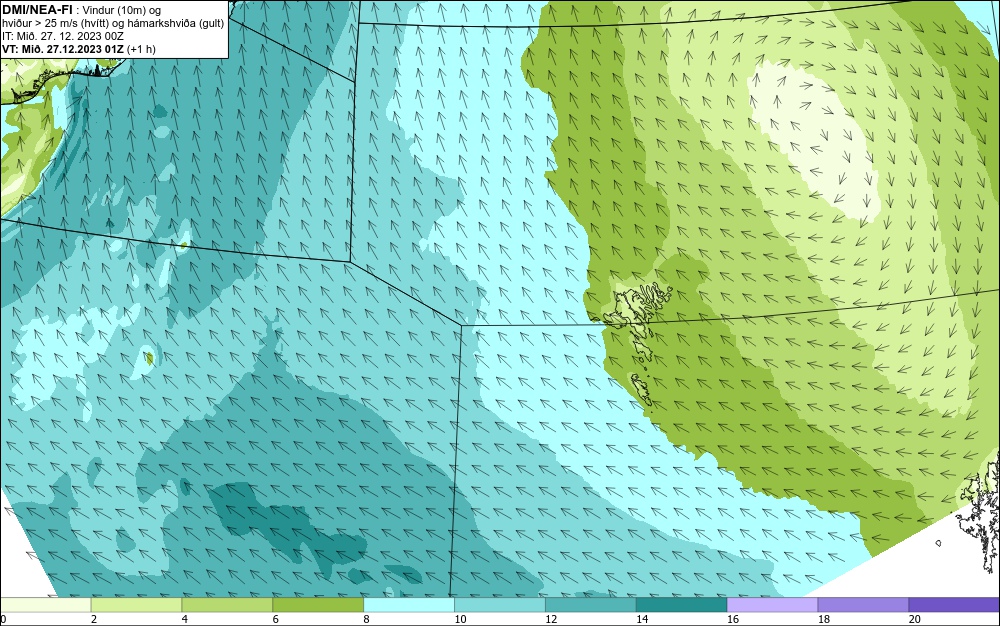Click the DMI/NEA-FI title text

coord(37,9)
